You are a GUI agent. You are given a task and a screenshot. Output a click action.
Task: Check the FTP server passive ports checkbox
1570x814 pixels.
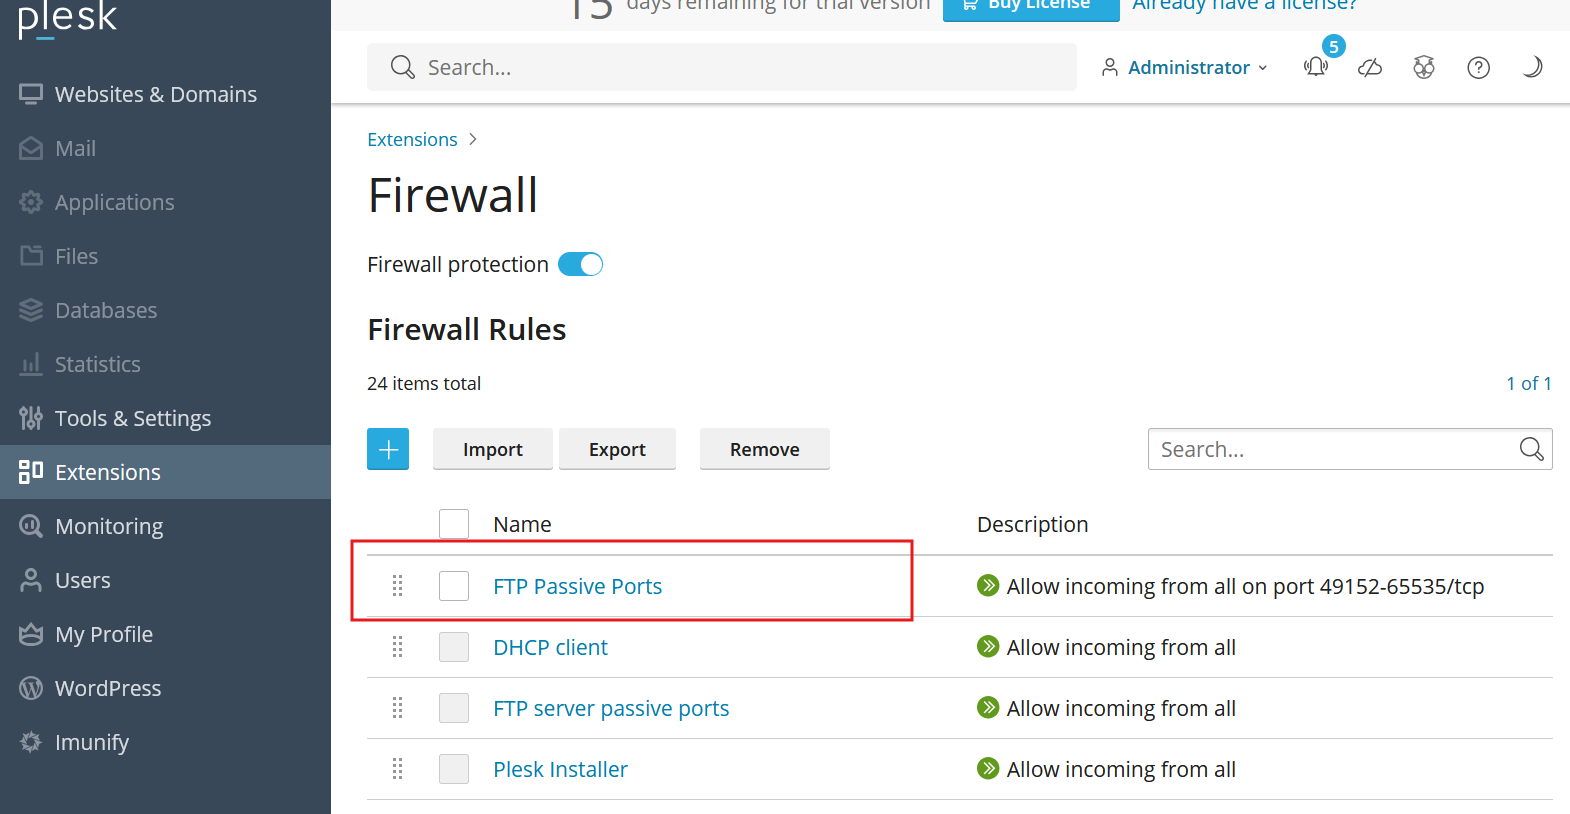pos(454,708)
